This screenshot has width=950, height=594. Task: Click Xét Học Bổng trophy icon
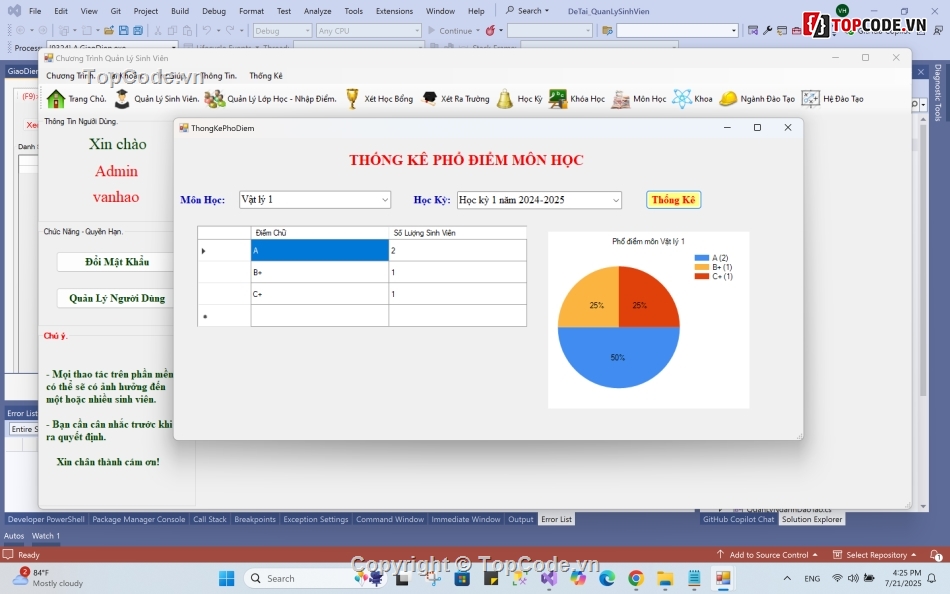[x=352, y=99]
